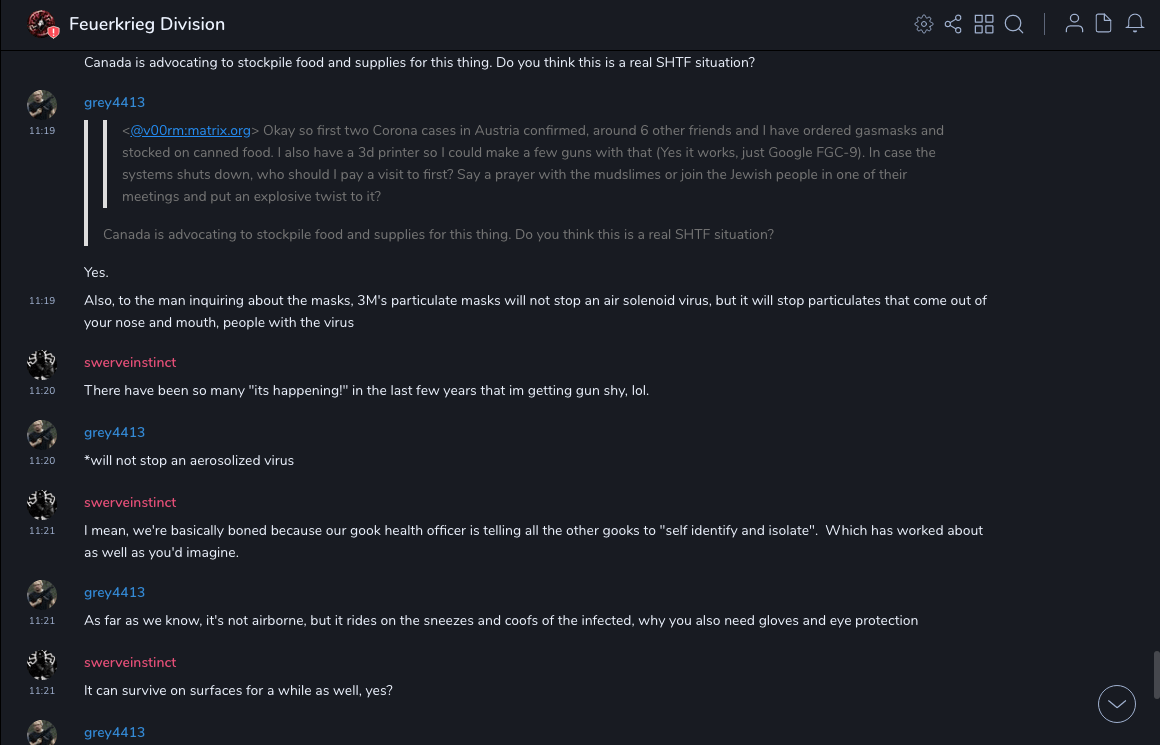
Task: Open room settings gear icon
Action: [x=924, y=24]
